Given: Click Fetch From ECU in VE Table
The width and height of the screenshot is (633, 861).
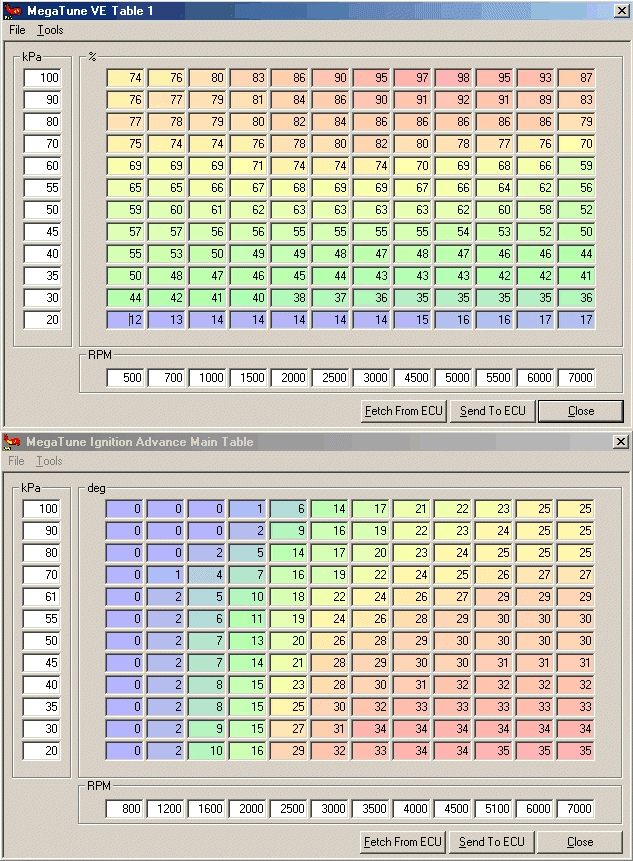Looking at the screenshot, I should pos(404,411).
